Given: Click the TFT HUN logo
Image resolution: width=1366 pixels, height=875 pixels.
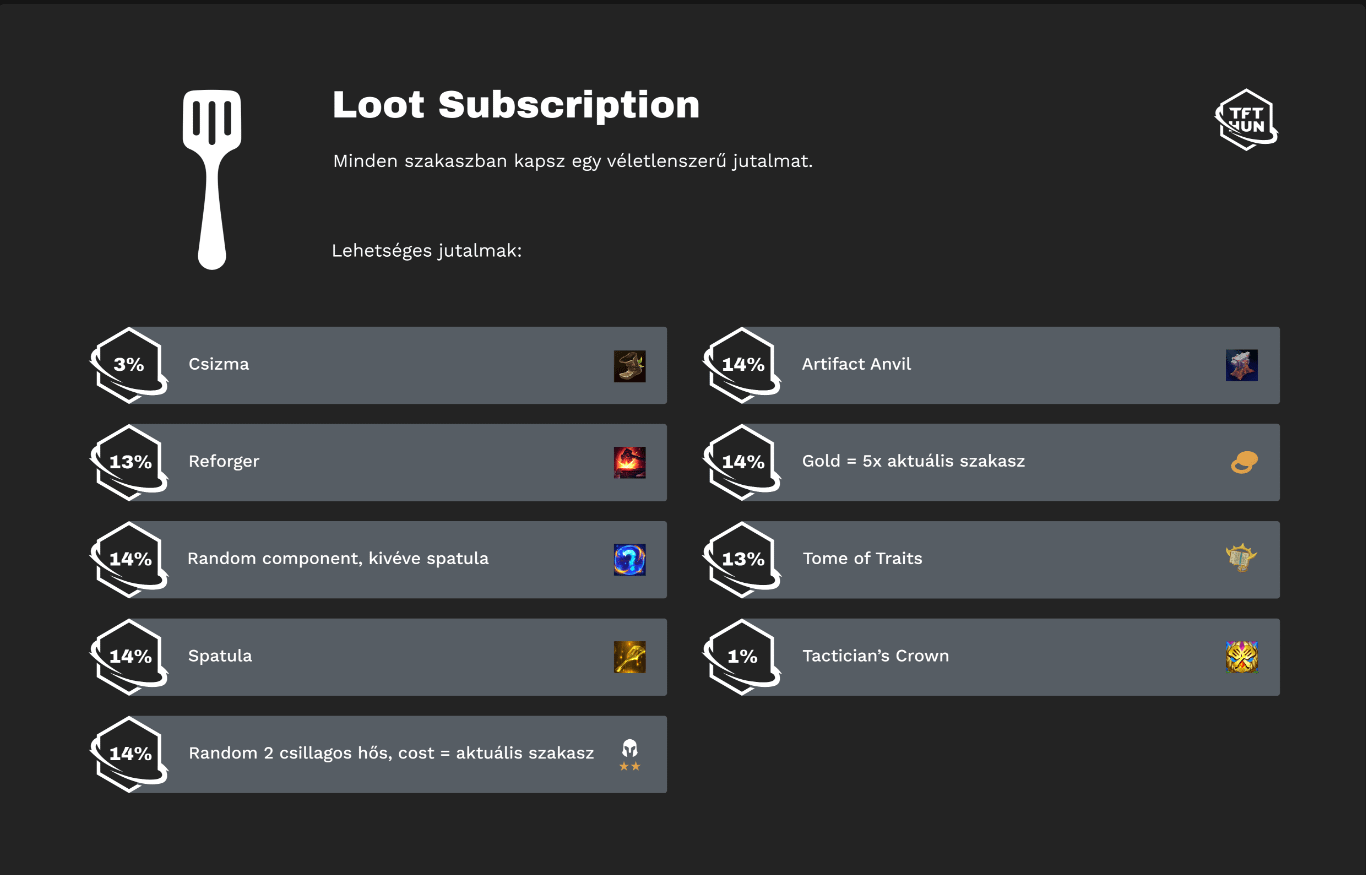Looking at the screenshot, I should [x=1246, y=120].
